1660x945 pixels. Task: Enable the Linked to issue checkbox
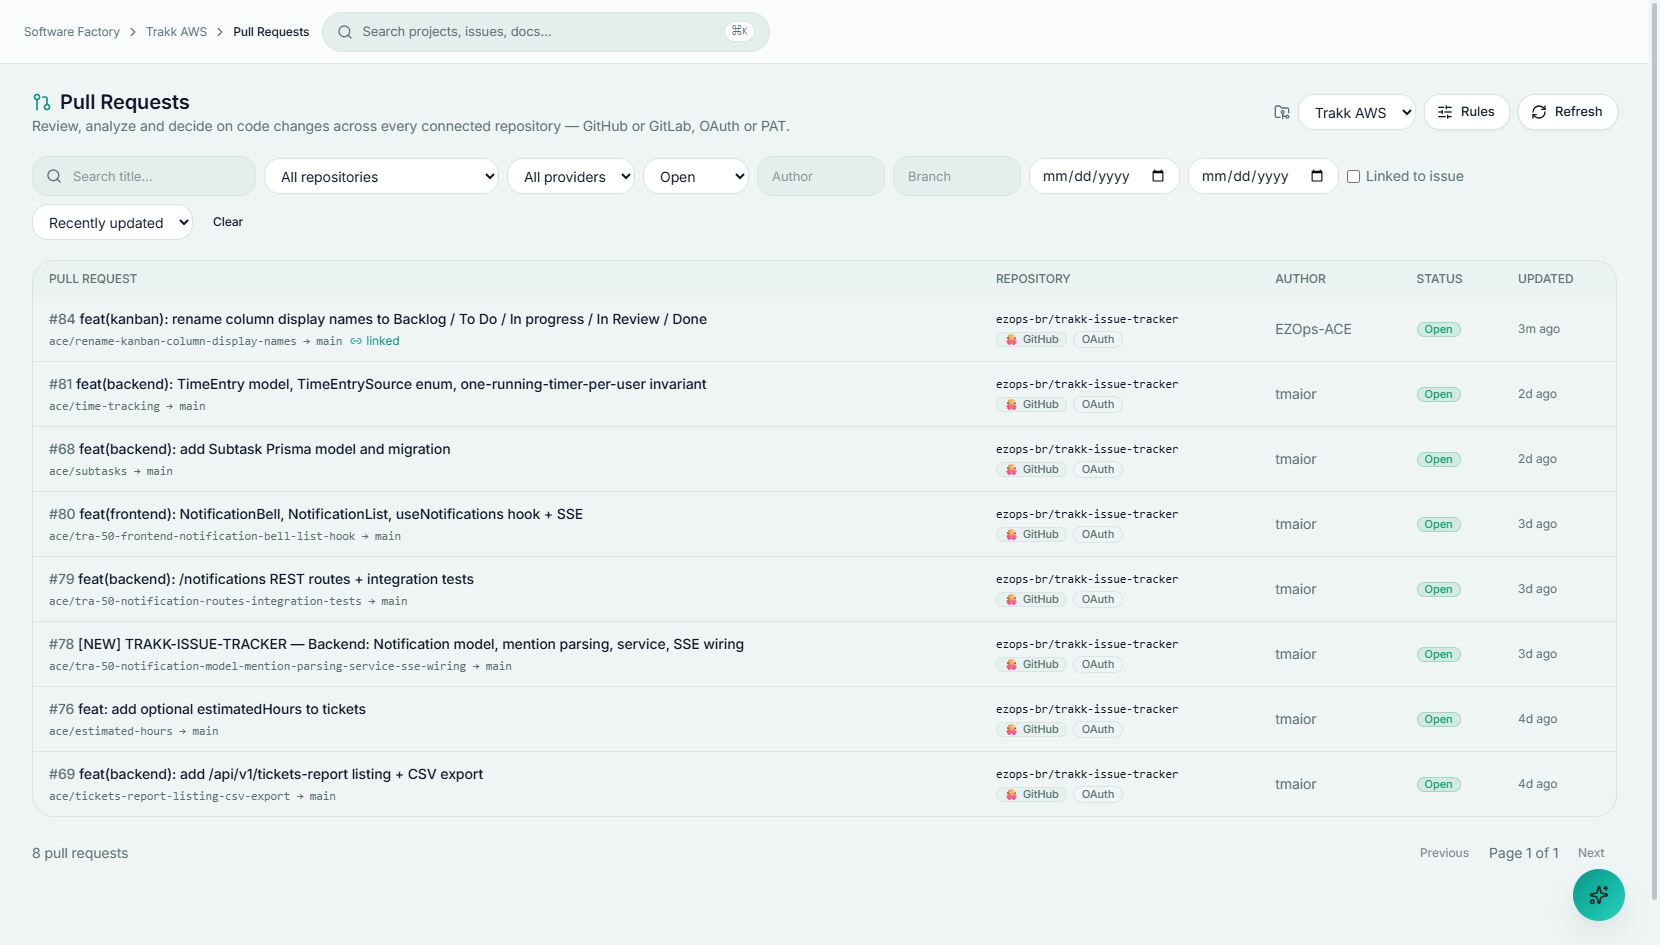point(1353,176)
